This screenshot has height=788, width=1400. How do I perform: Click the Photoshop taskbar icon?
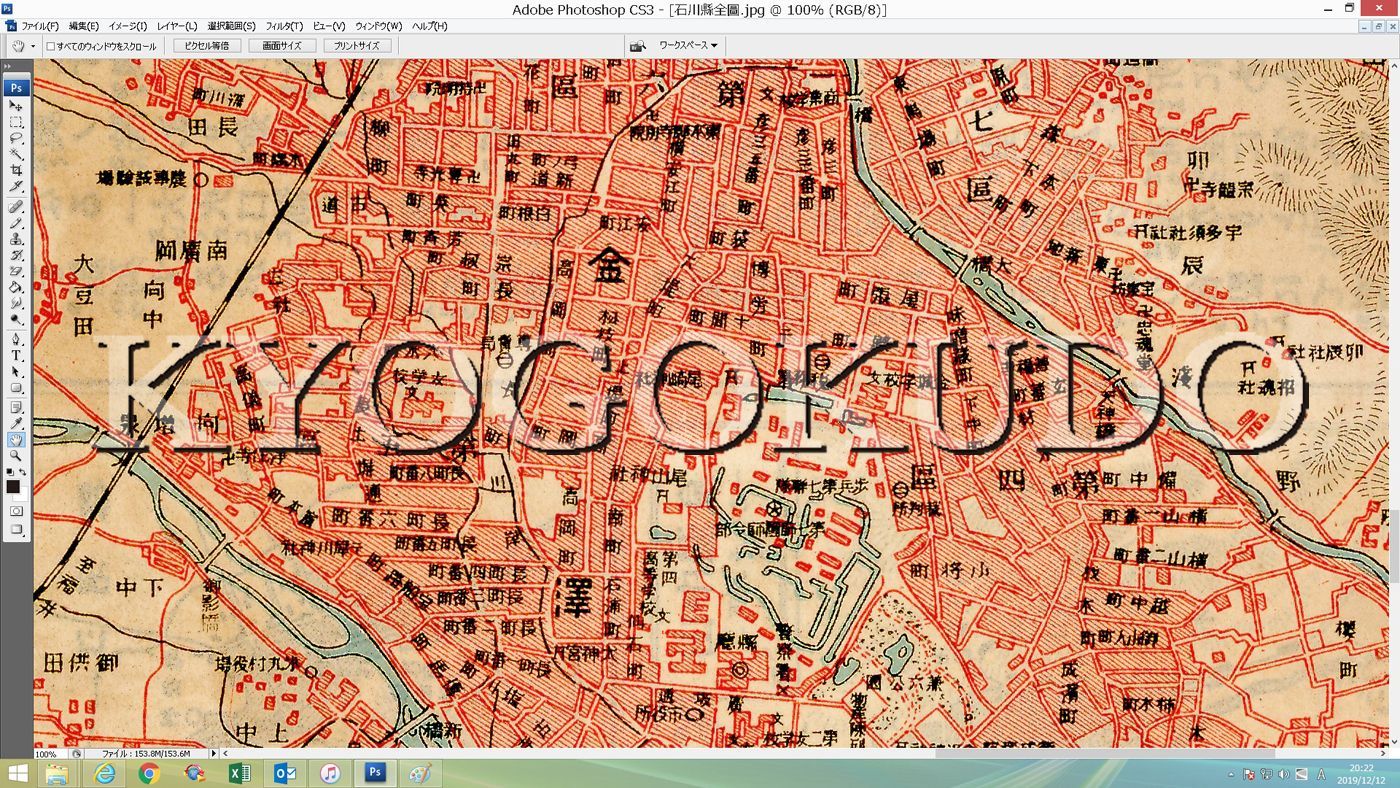375,773
